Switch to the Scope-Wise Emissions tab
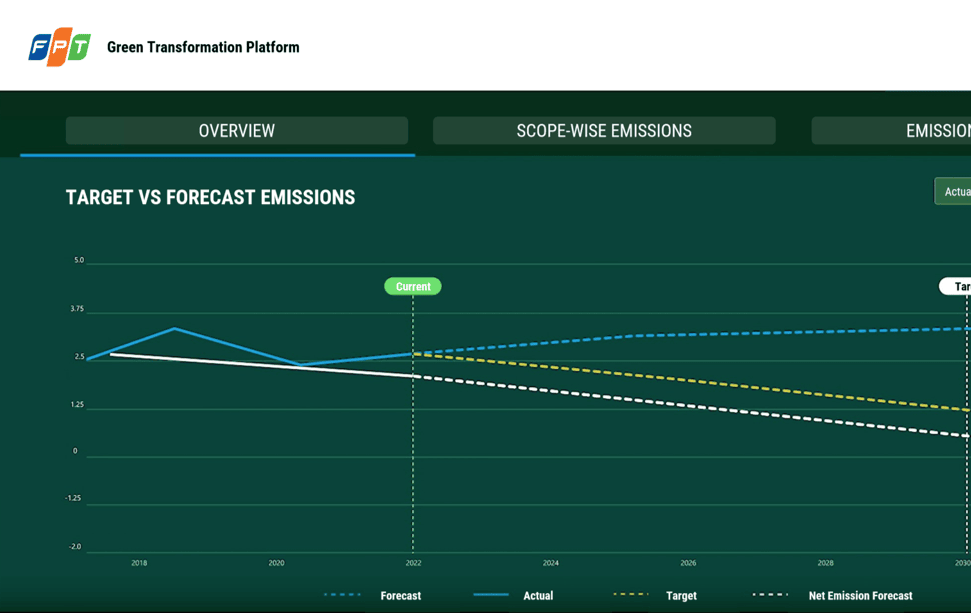 point(604,131)
